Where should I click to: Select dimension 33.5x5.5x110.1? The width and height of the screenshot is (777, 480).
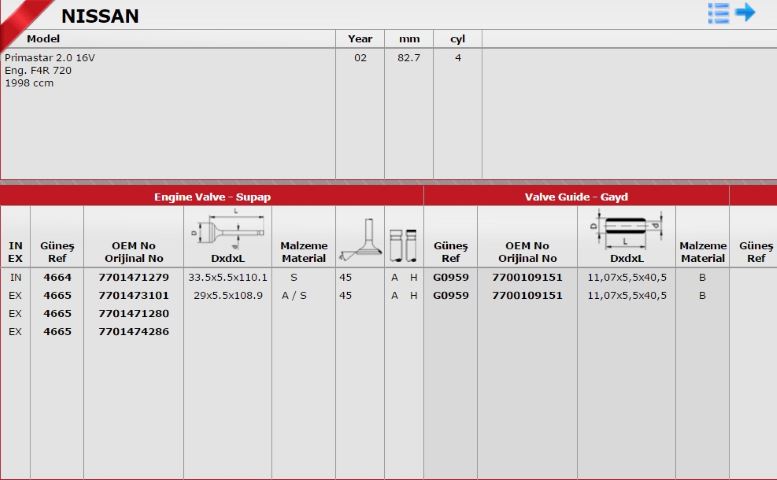click(227, 277)
